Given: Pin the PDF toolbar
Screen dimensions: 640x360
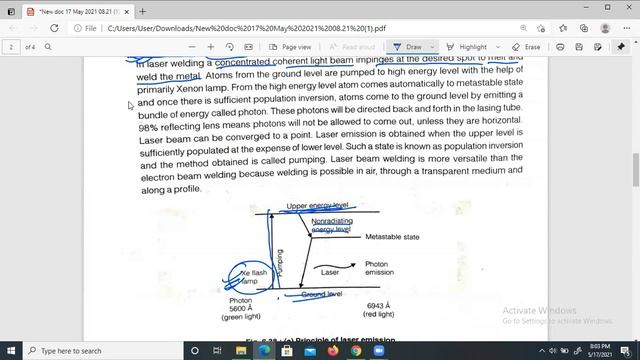Looking at the screenshot, I should pos(621,47).
